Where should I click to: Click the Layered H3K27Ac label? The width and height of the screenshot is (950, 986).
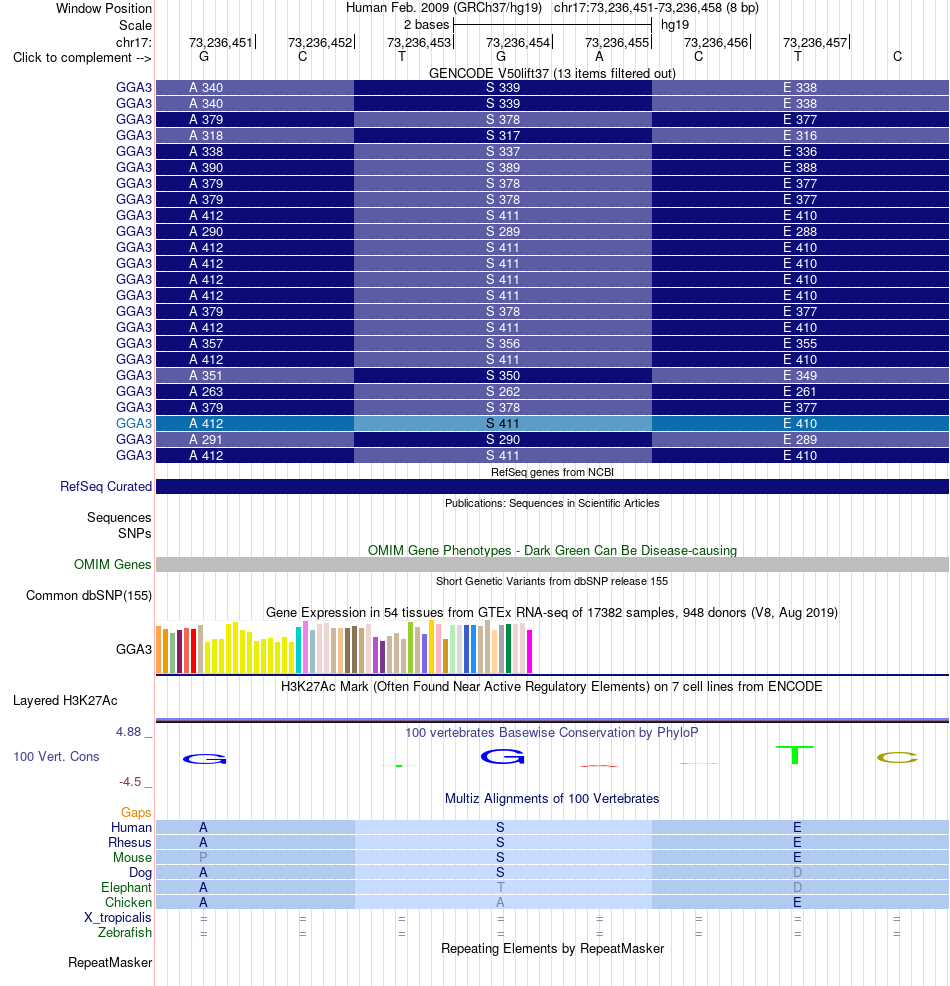65,701
